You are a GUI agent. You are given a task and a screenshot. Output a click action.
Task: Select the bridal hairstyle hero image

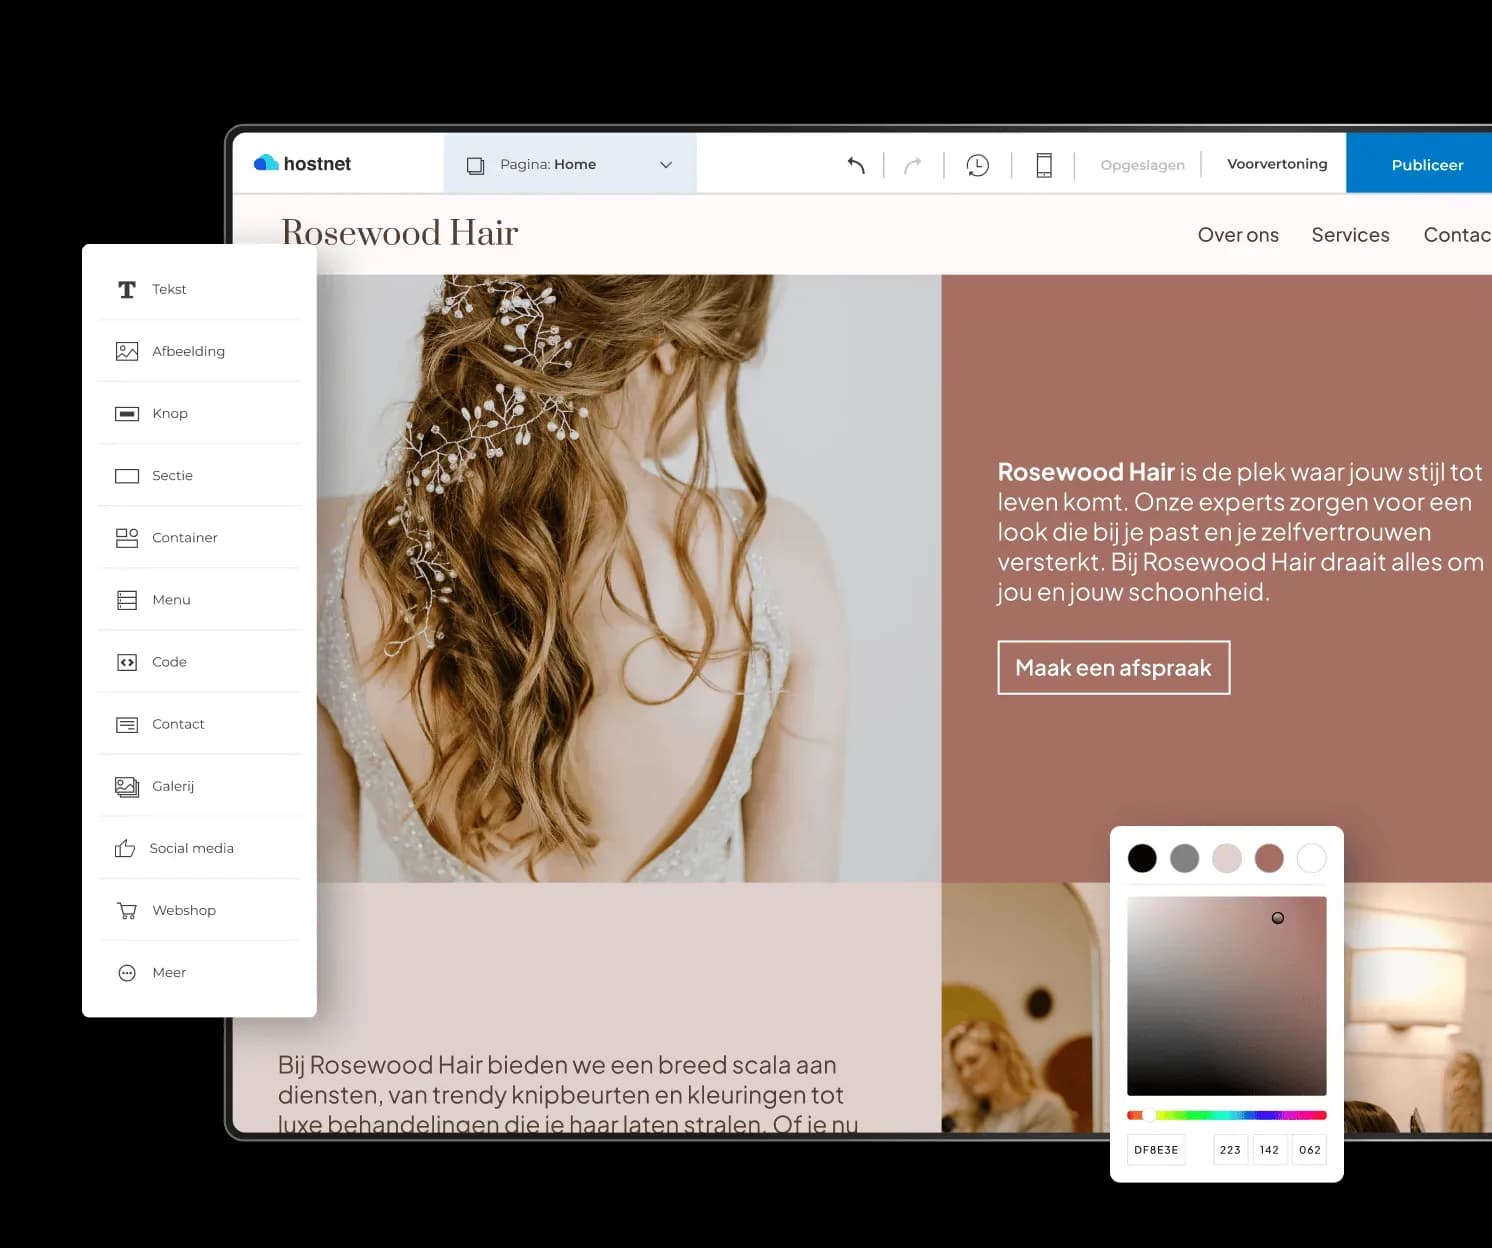[x=629, y=578]
